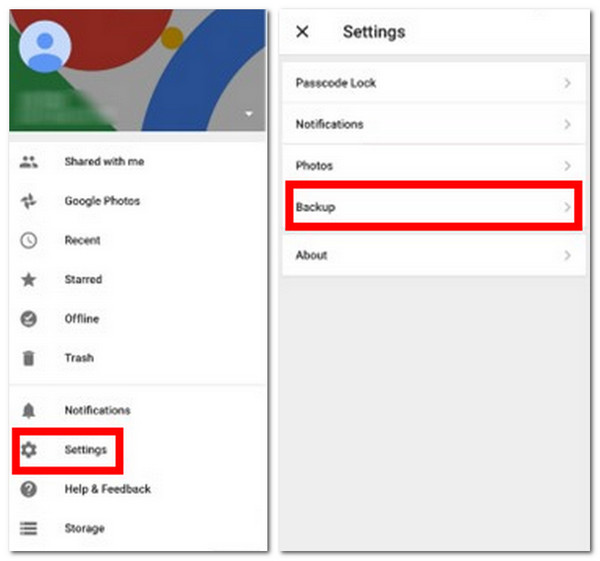Expand Passcode Lock row chevron
The width and height of the screenshot is (600, 561).
567,83
